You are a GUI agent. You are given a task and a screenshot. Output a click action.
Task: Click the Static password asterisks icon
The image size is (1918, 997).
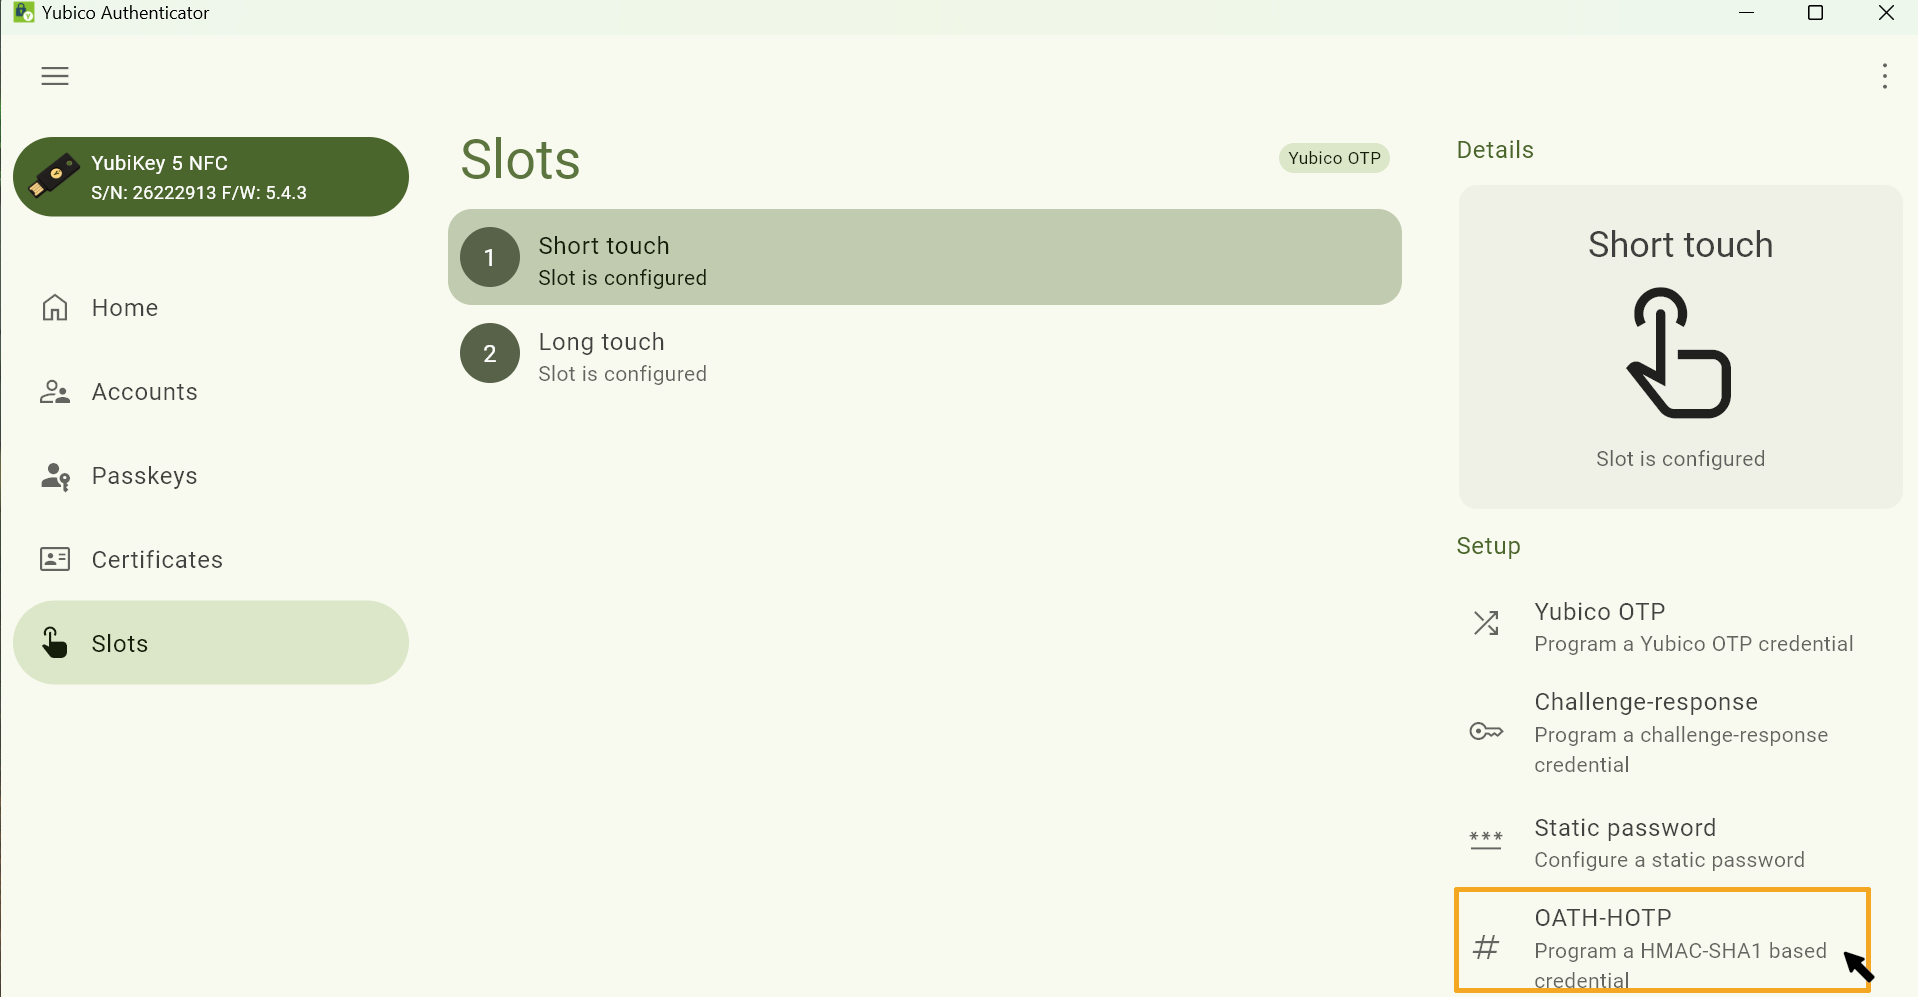click(x=1486, y=839)
